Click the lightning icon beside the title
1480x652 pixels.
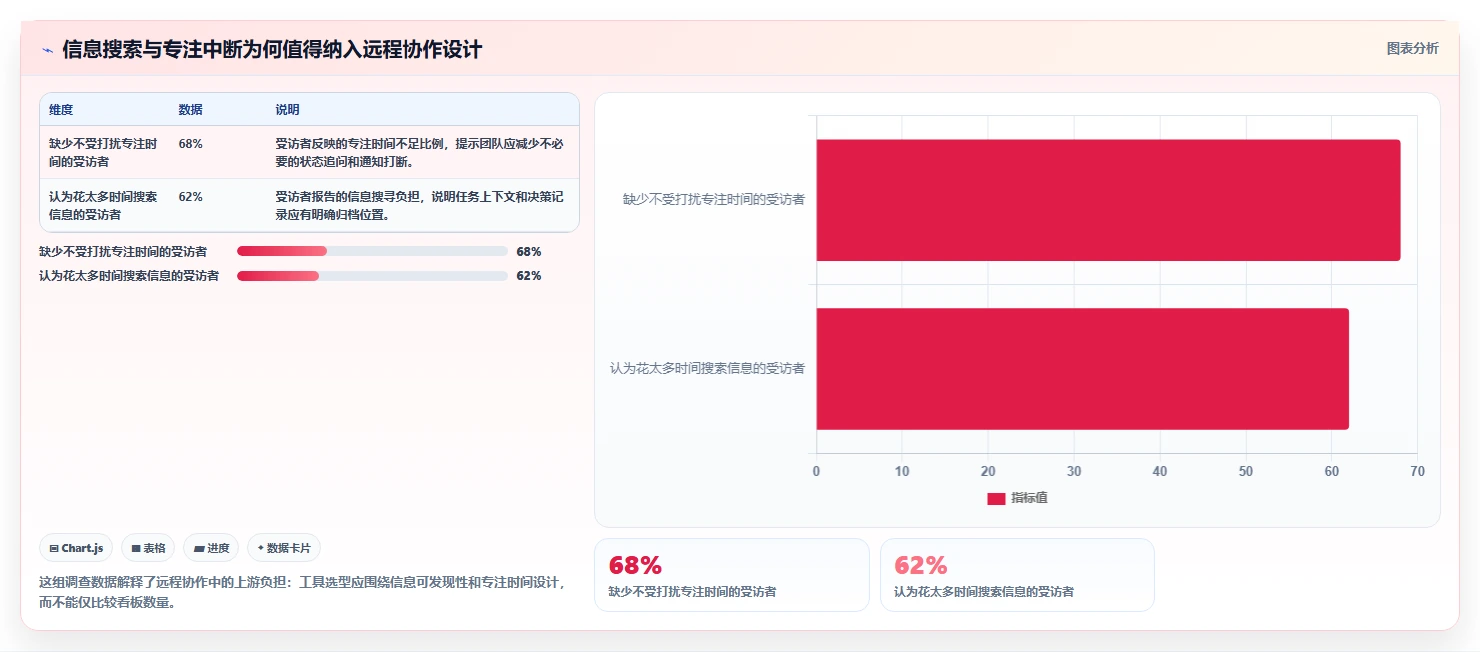(47, 50)
